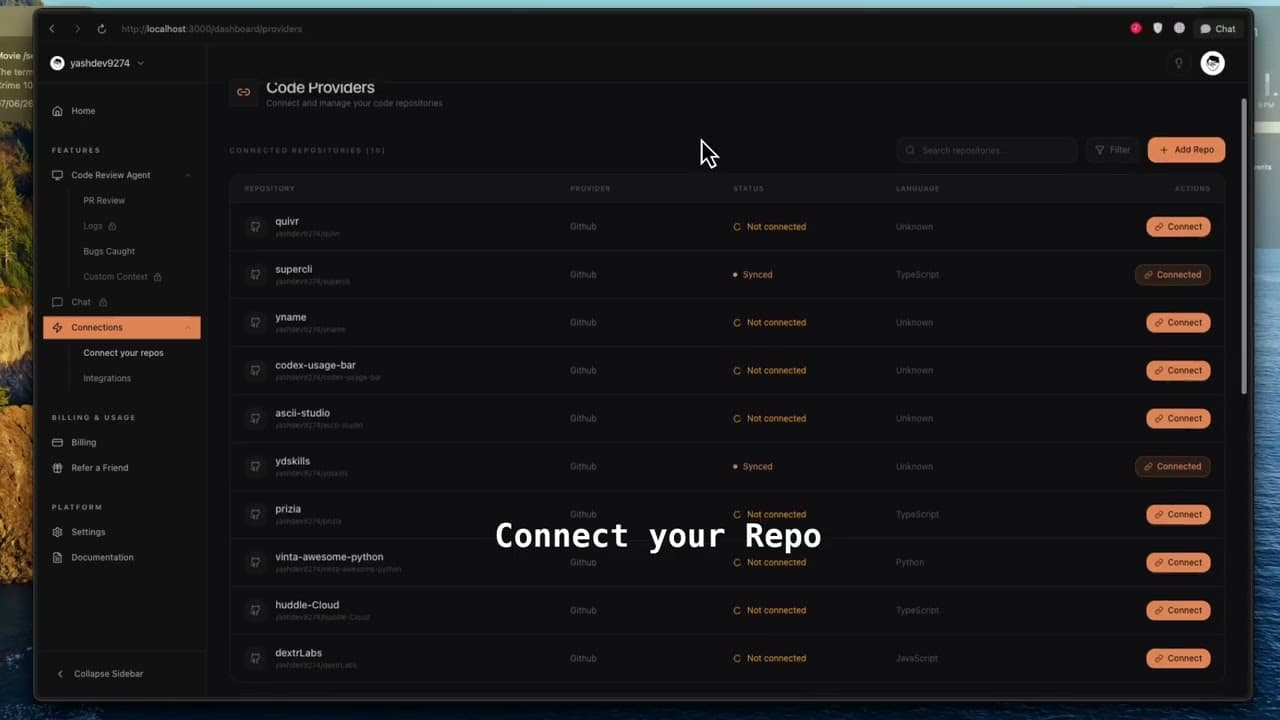This screenshot has width=1280, height=720.
Task: Click the browser back arrow
Action: [x=52, y=29]
